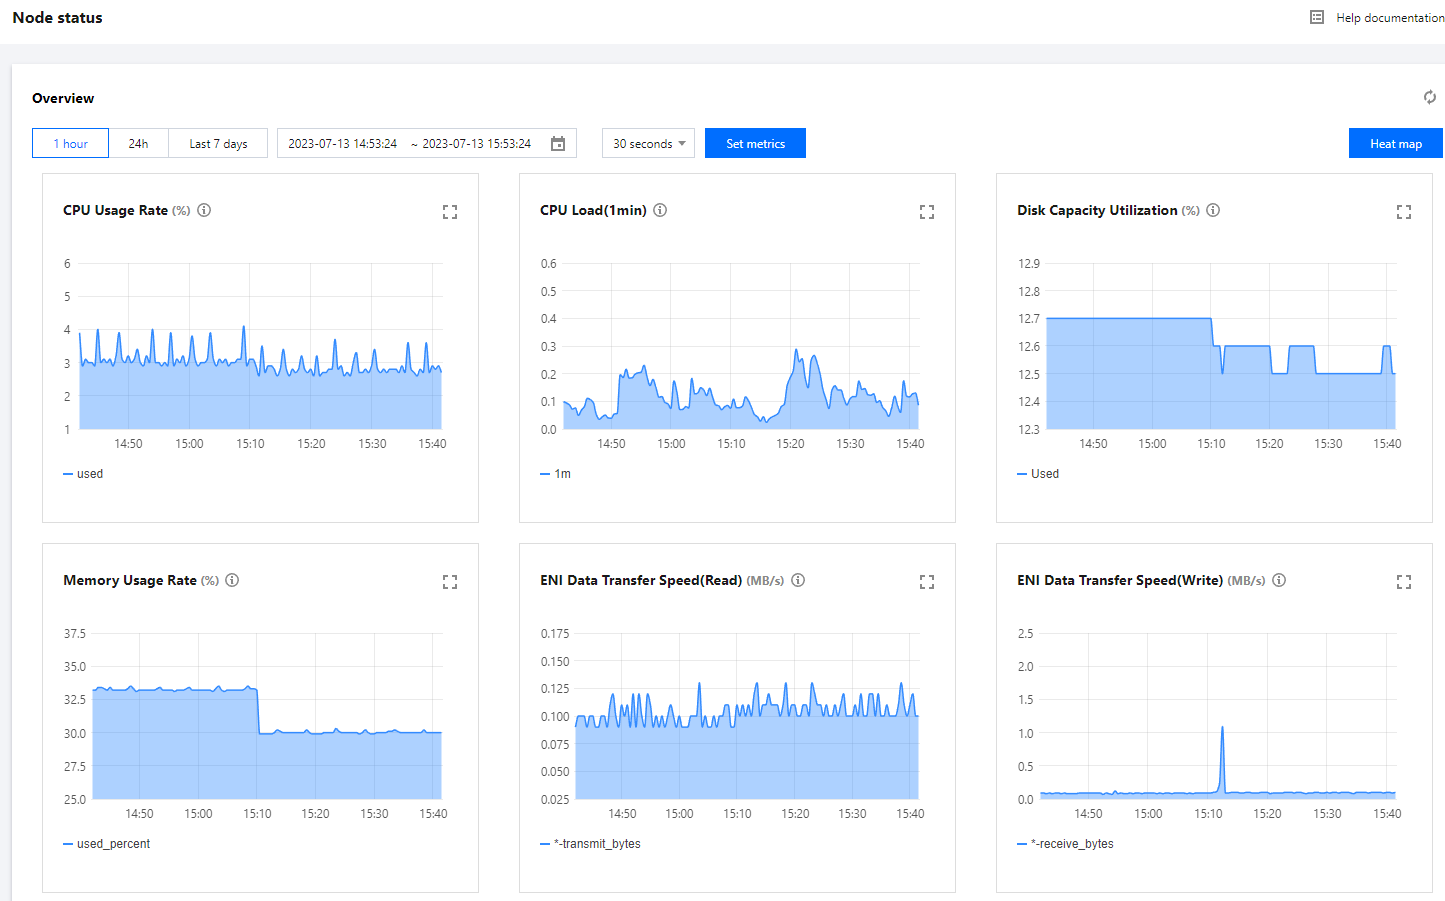Screen dimensions: 1445x901
Task: Edit the start time 2023-07-13 14:53:24 field
Action: [x=343, y=144]
